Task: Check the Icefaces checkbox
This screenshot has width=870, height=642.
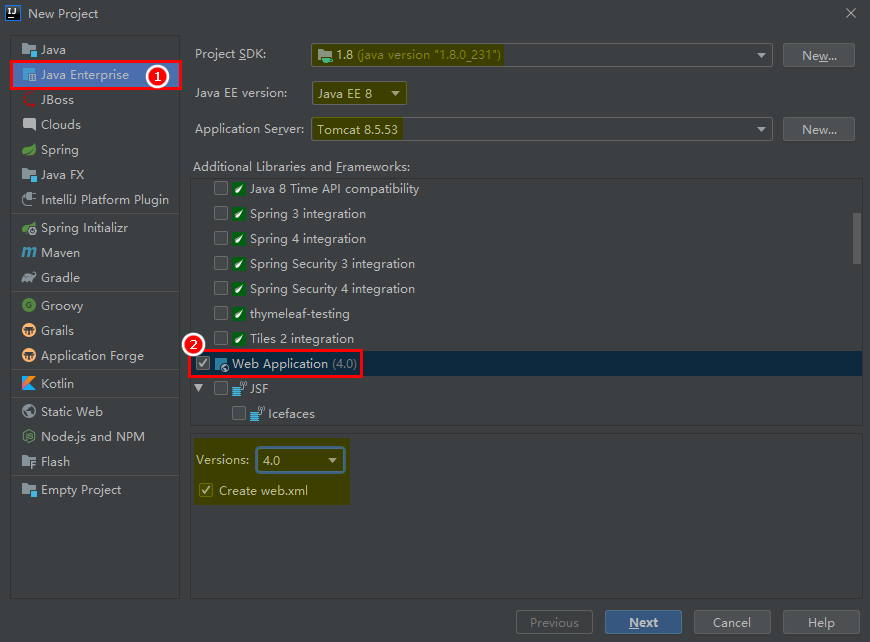Action: pyautogui.click(x=239, y=413)
